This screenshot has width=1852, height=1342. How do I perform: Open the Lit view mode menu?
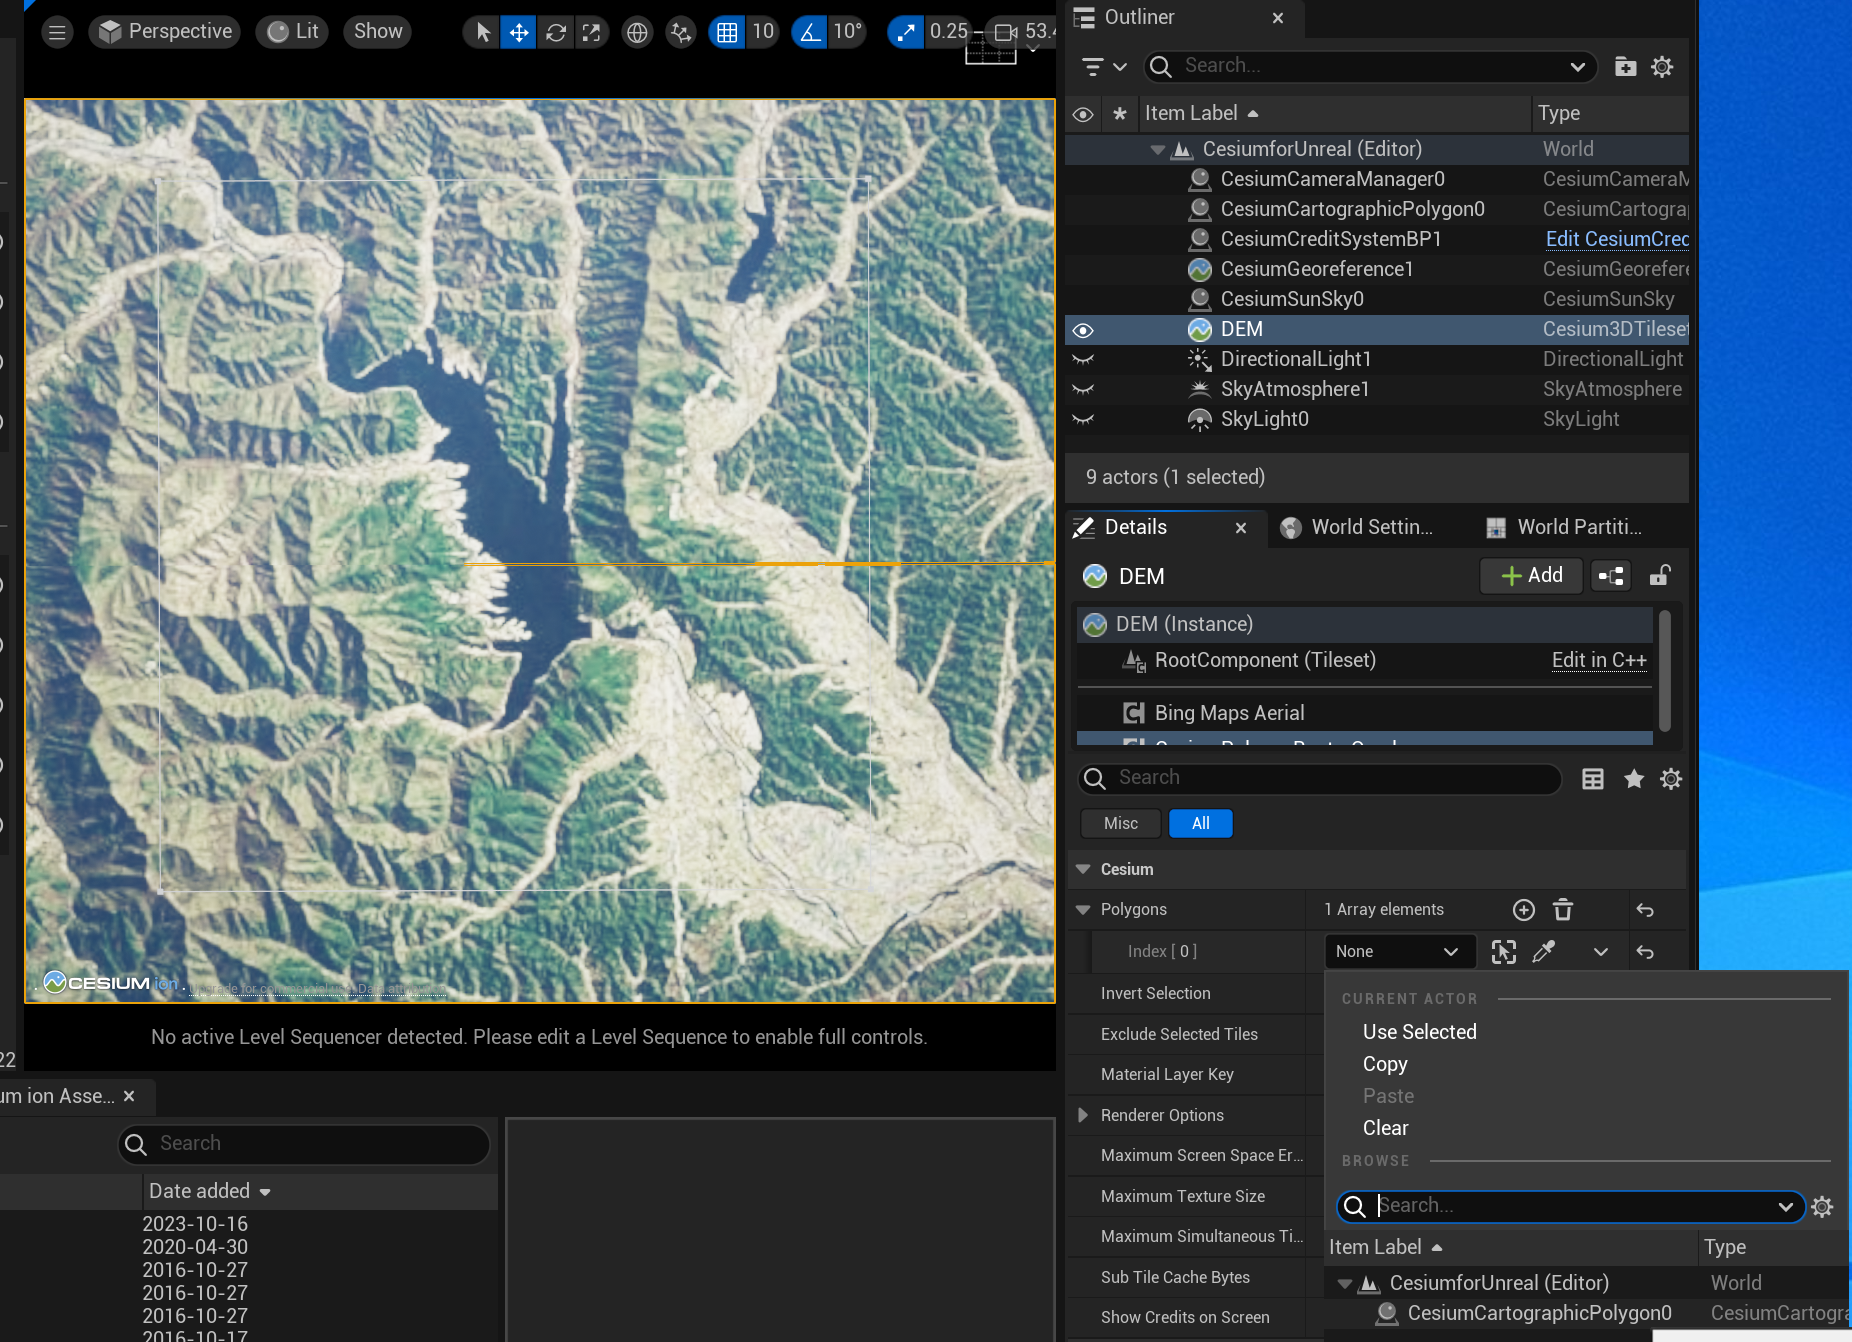tap(292, 32)
